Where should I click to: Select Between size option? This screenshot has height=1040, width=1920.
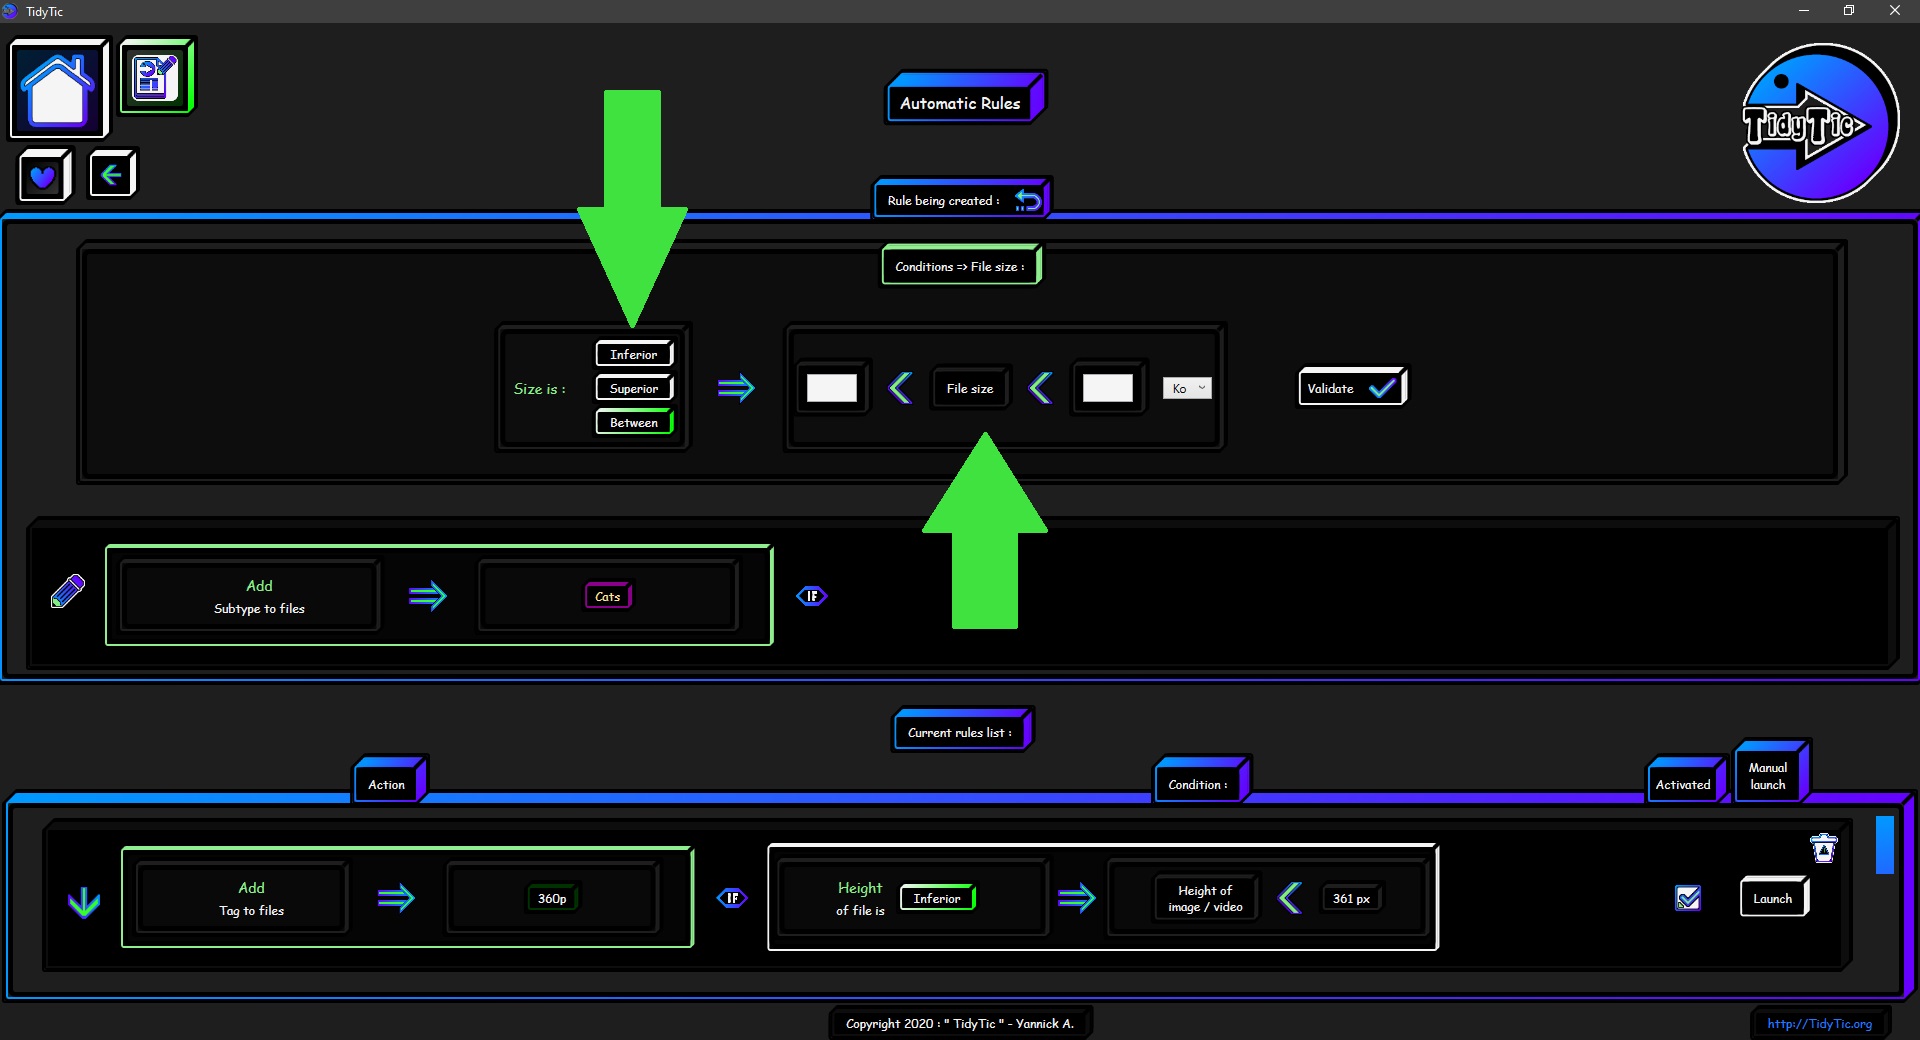(634, 422)
